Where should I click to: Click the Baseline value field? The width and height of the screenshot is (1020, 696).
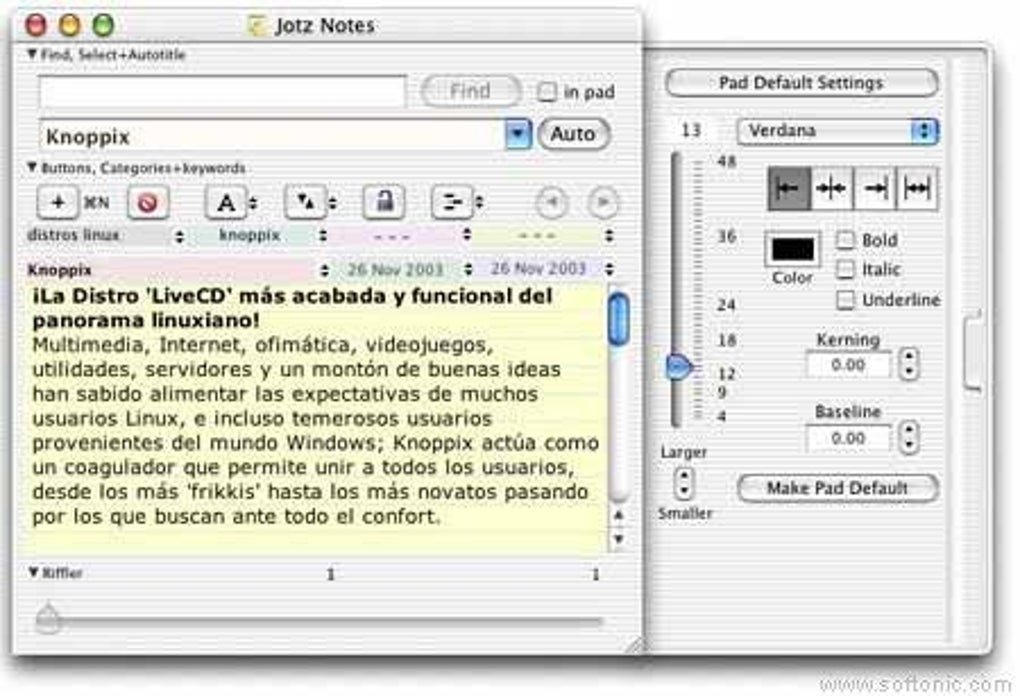tap(848, 438)
